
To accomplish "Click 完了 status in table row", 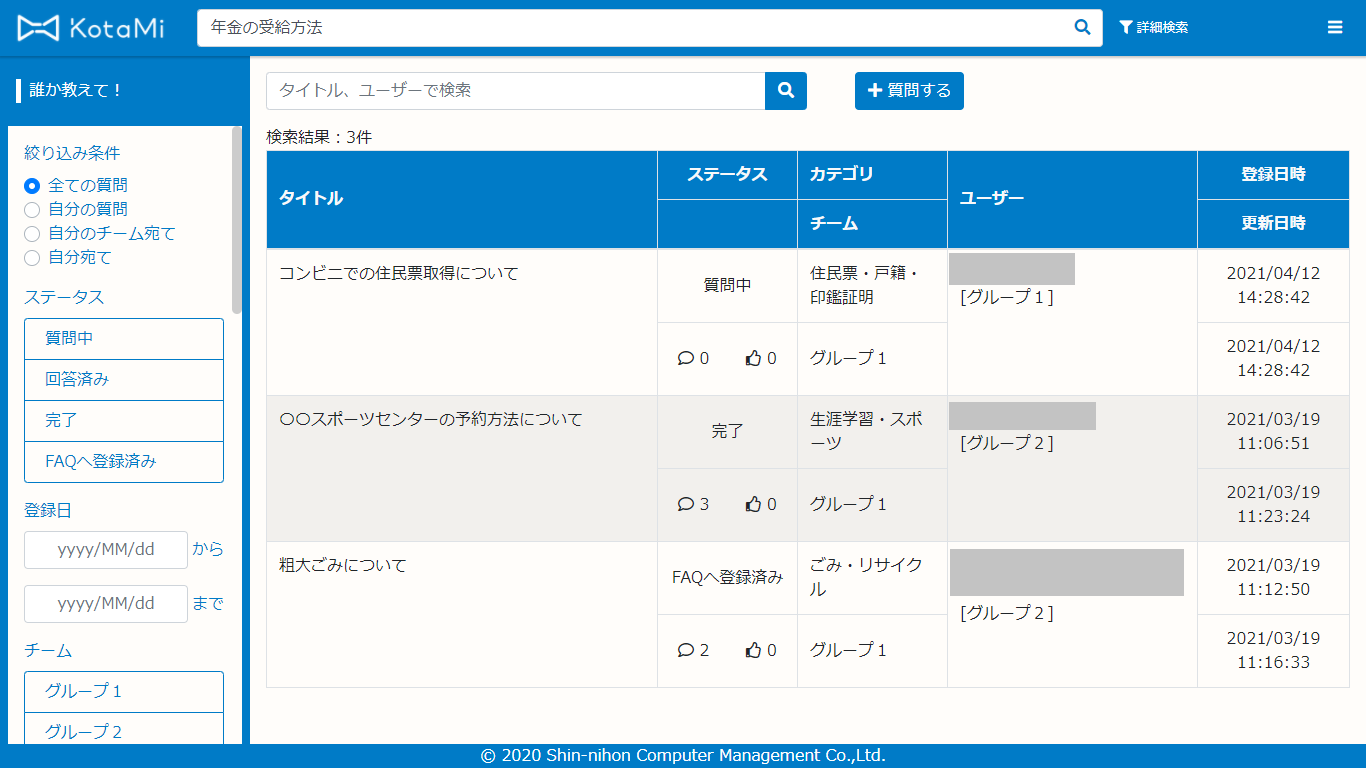I will tap(727, 431).
